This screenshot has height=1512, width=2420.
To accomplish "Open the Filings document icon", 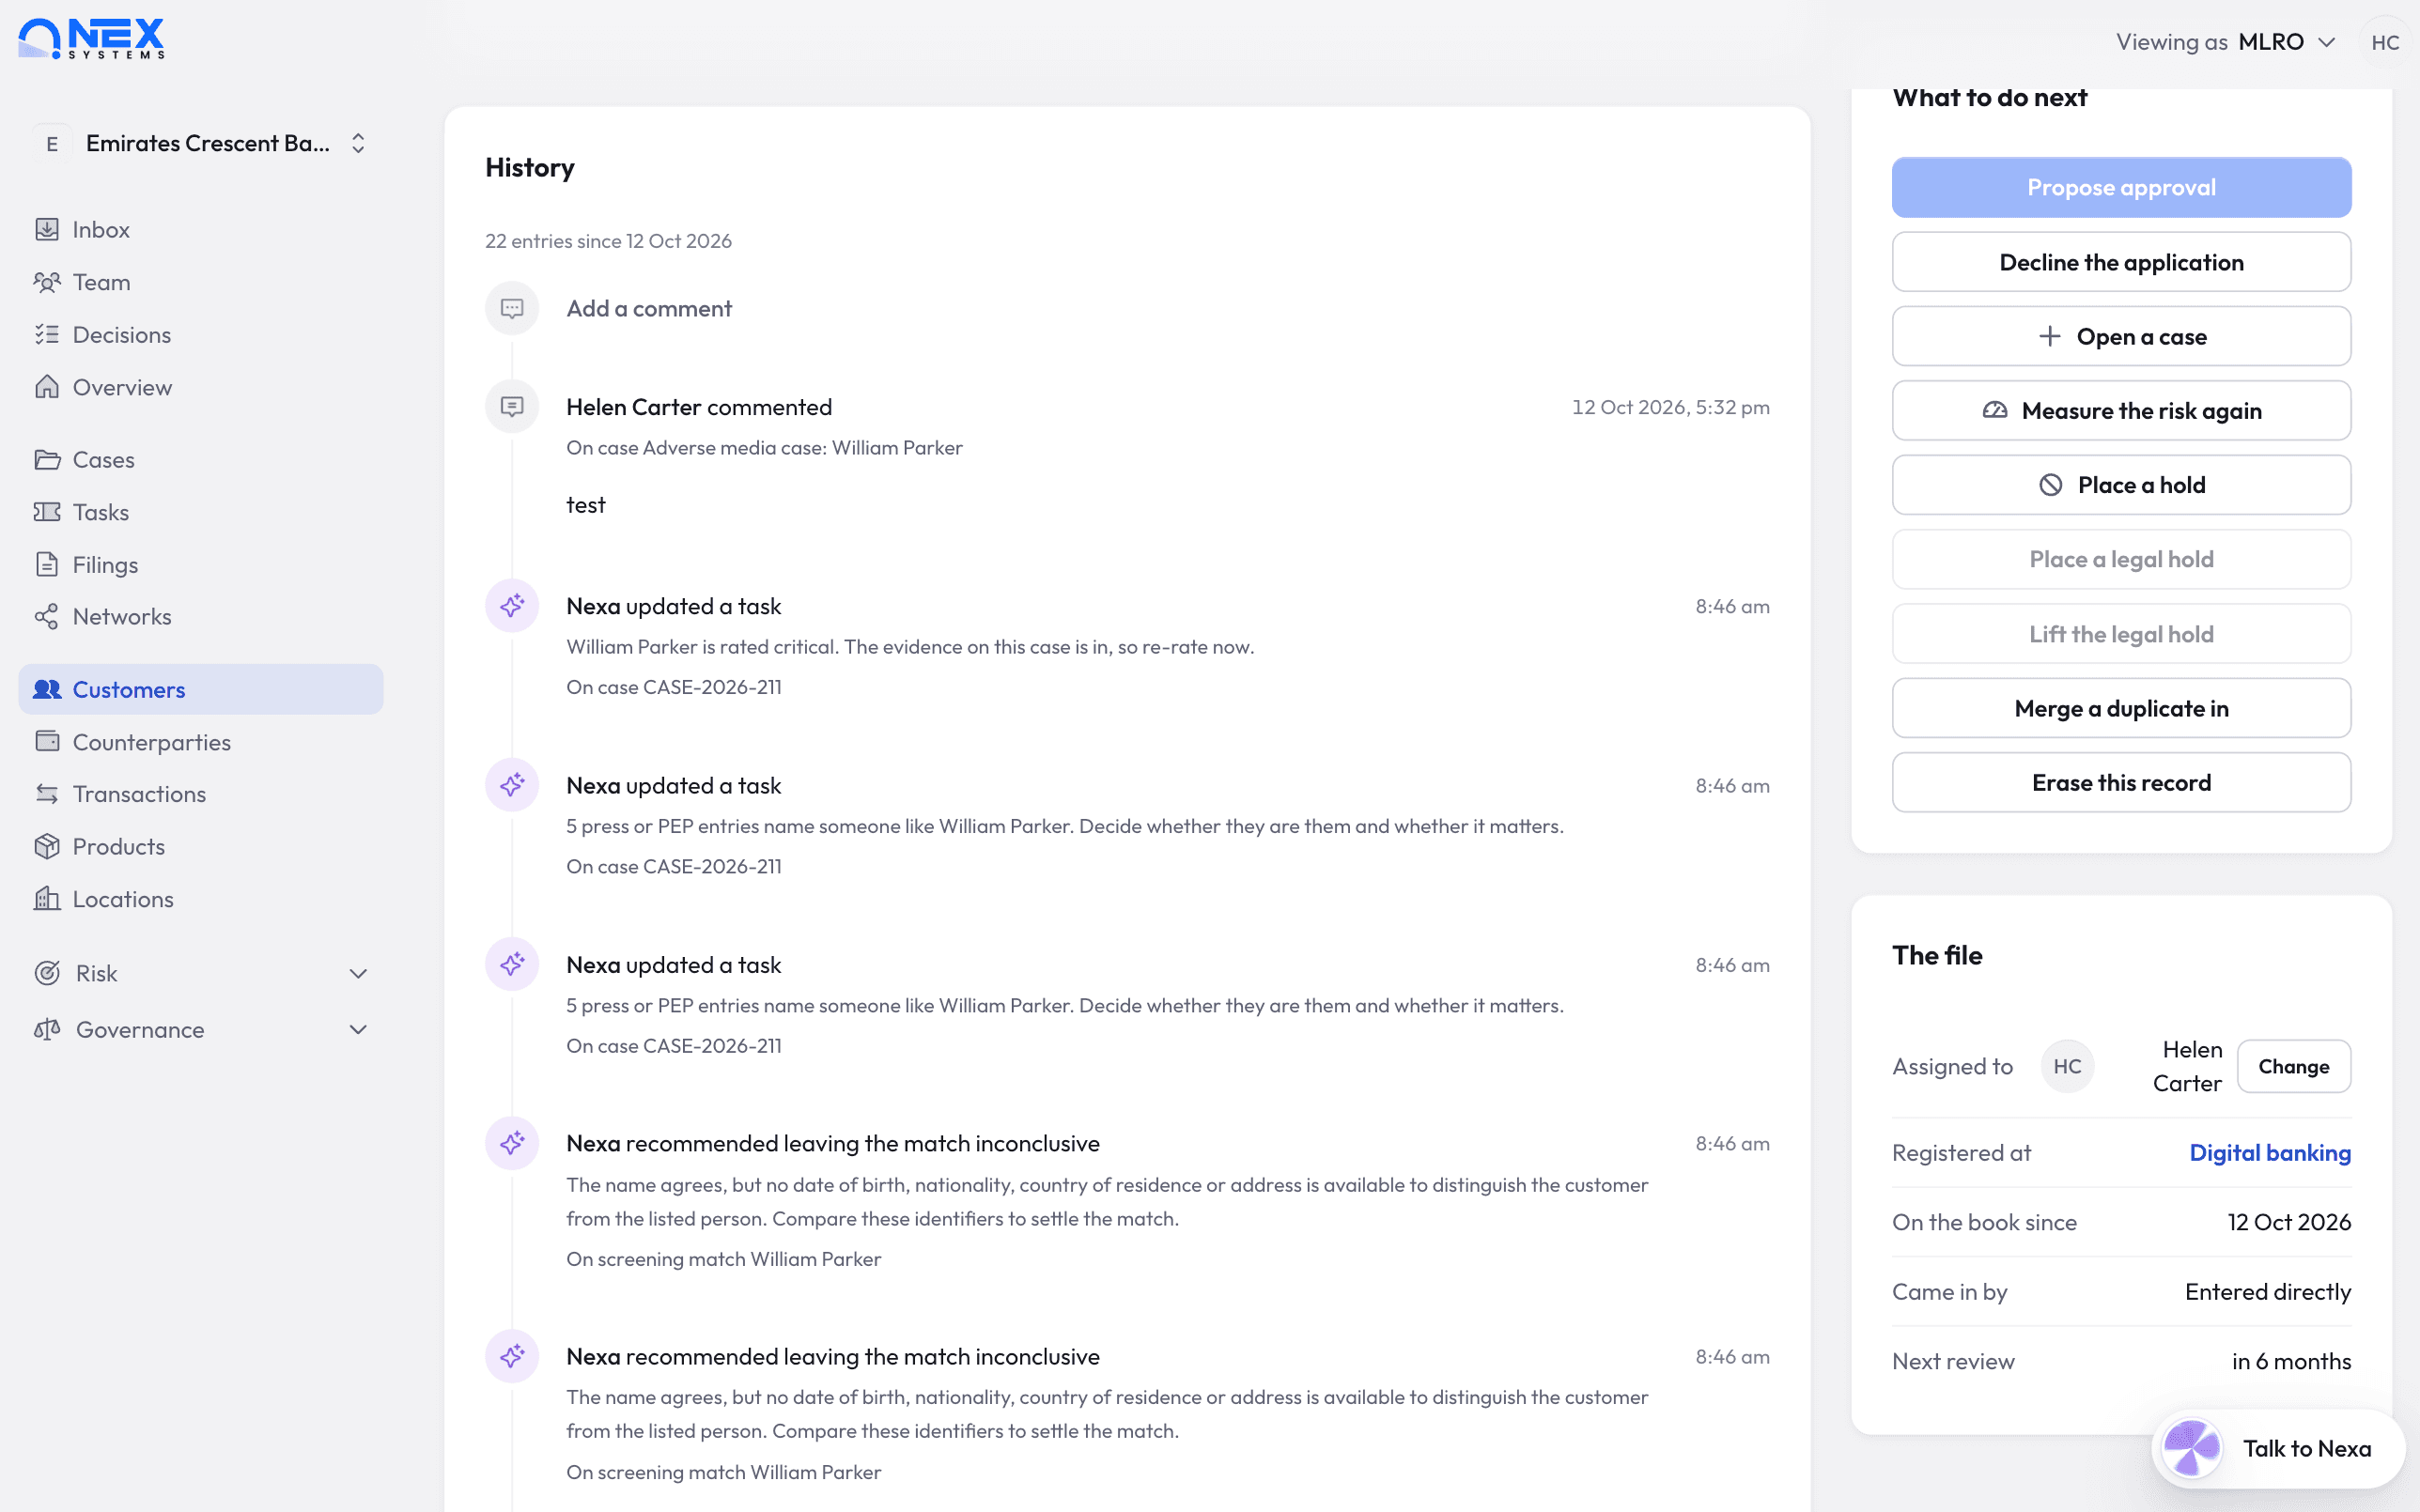I will [x=47, y=564].
